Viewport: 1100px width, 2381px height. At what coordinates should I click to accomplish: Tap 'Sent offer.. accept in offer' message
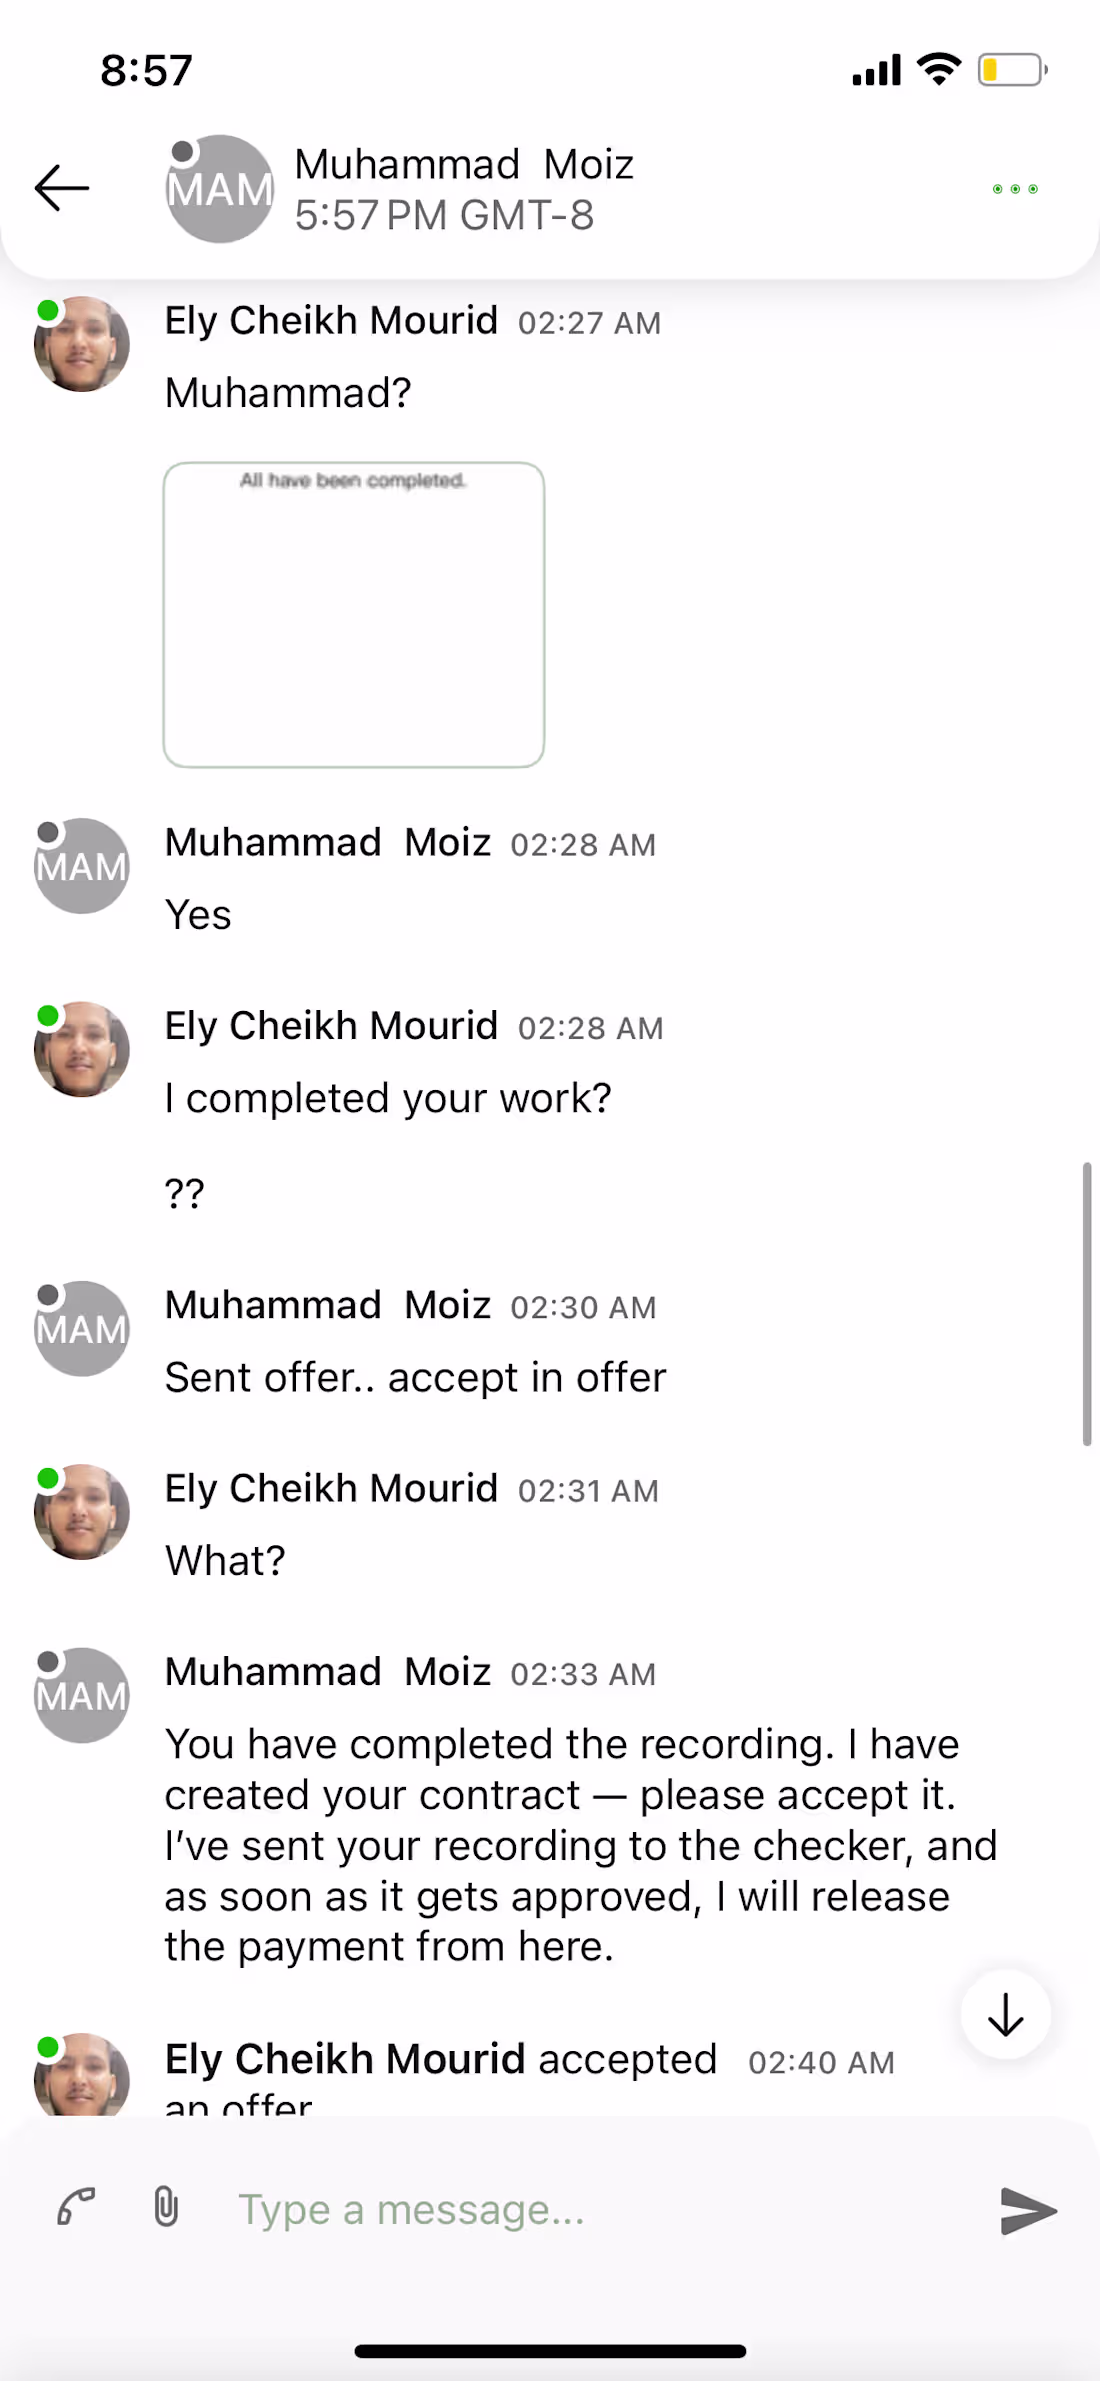tap(415, 1378)
